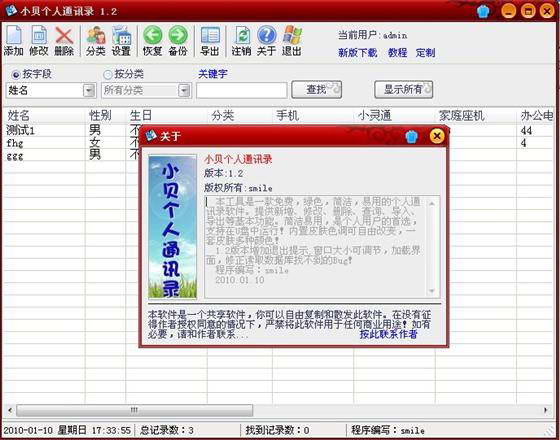Click the skin shirt icon in 关于 dialog

pos(411,136)
